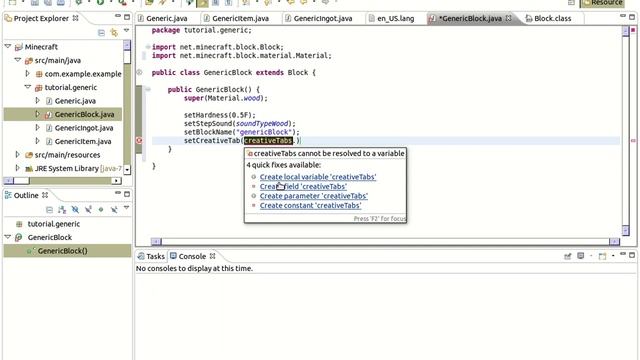The width and height of the screenshot is (640, 360).
Task: Expand GenericIngot.java tree node
Action: 37,127
